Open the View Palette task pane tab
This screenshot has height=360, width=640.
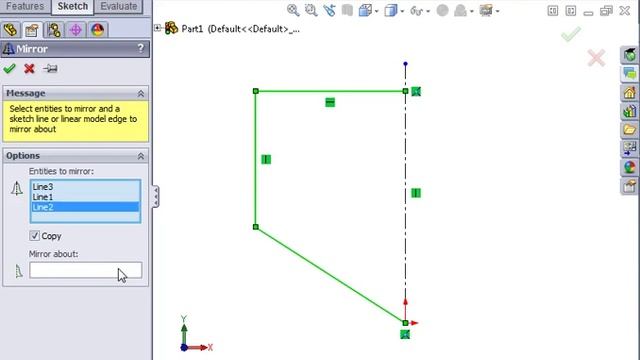pos(630,149)
